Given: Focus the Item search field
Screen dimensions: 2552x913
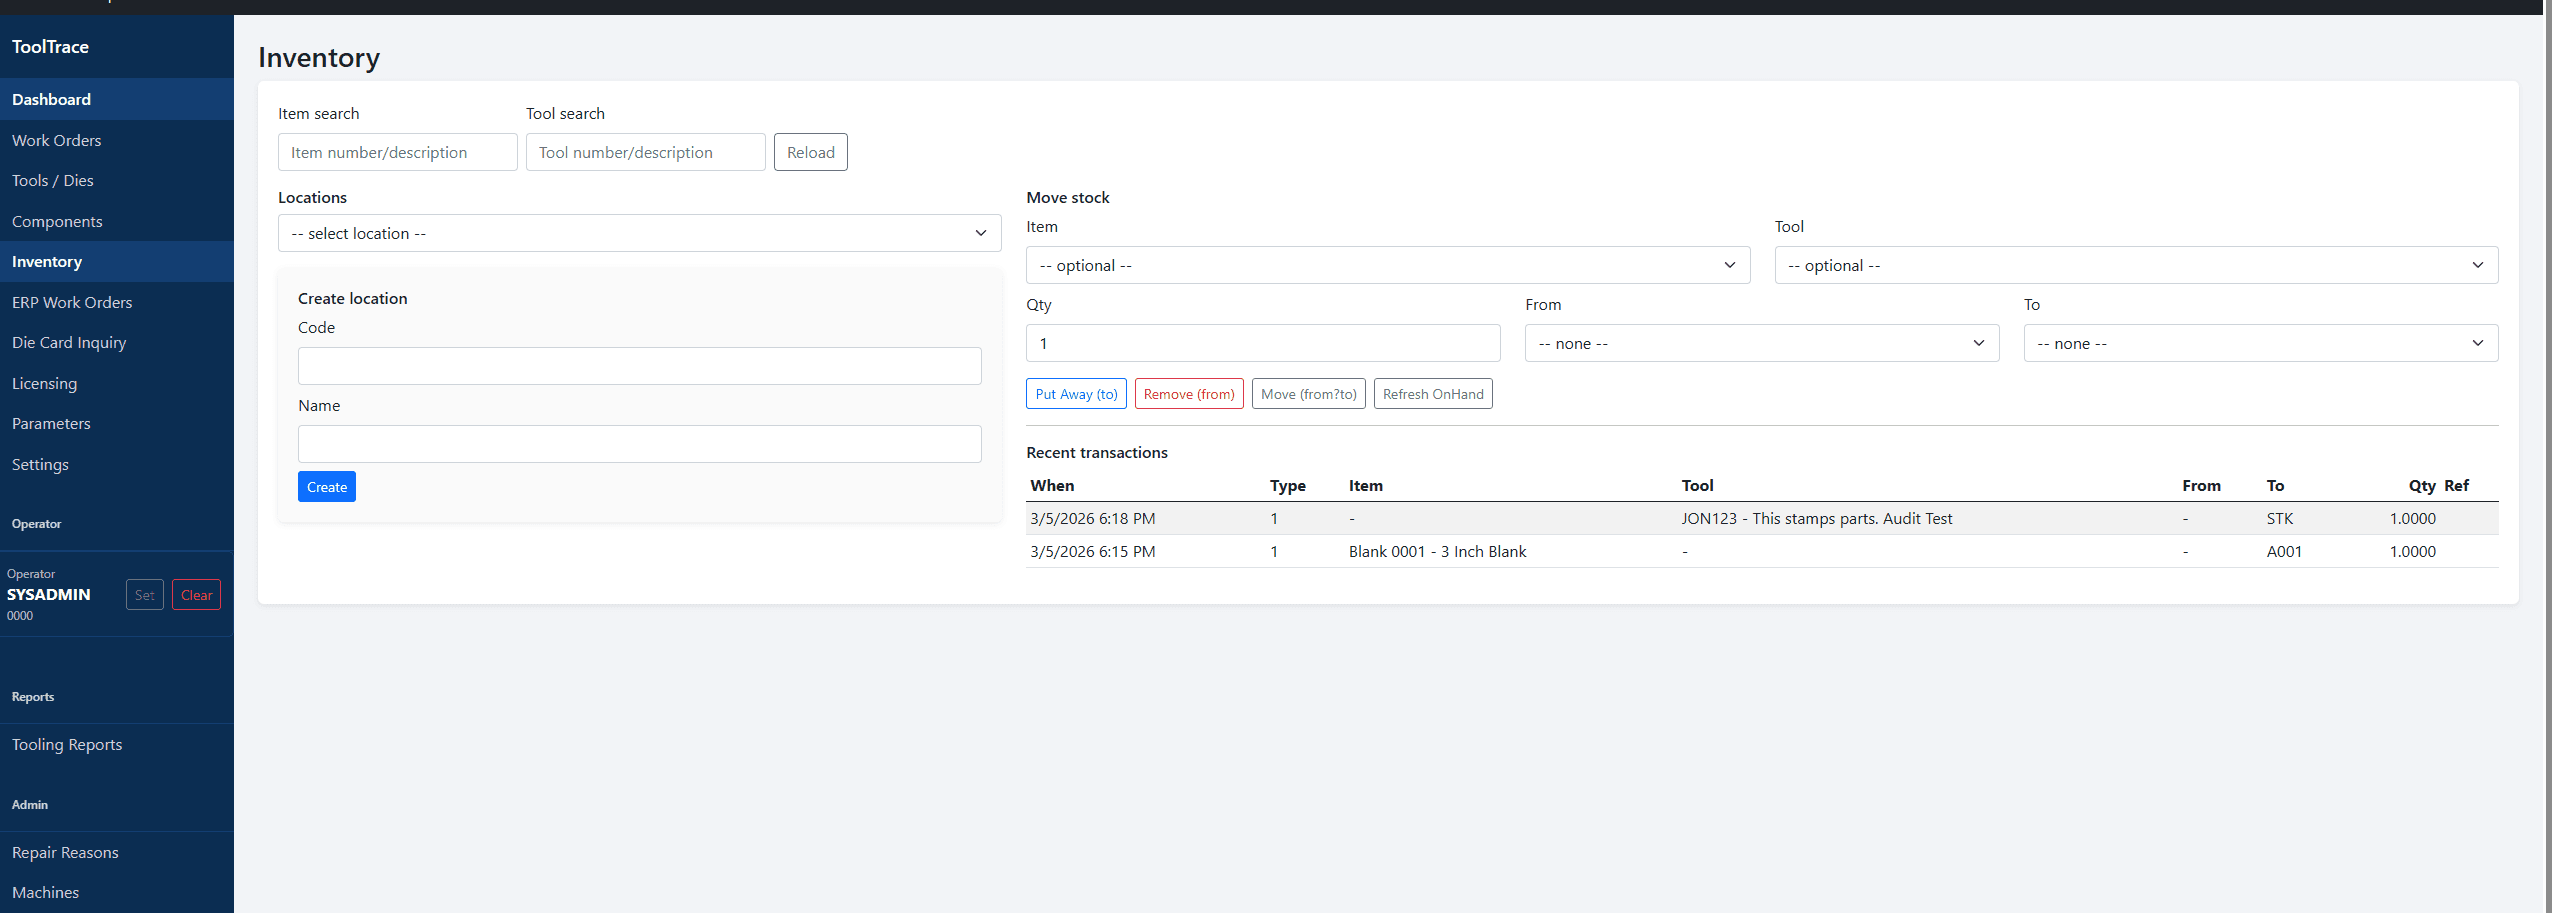Looking at the screenshot, I should (397, 152).
